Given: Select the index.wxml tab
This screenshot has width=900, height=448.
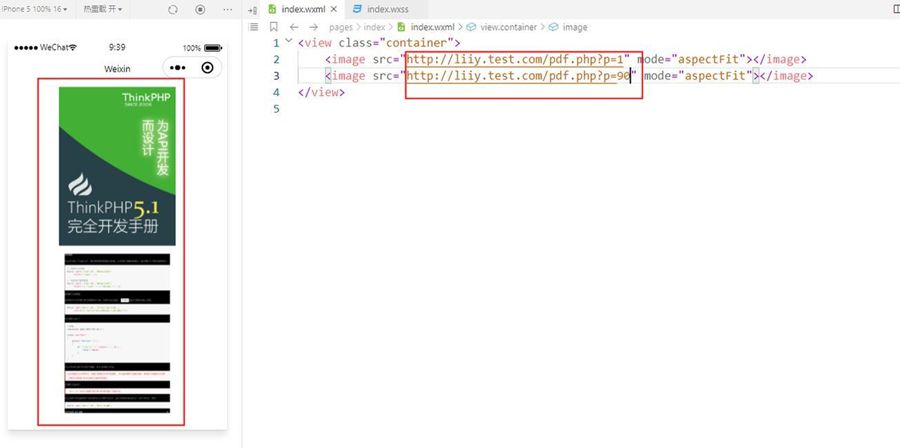Looking at the screenshot, I should (x=300, y=9).
